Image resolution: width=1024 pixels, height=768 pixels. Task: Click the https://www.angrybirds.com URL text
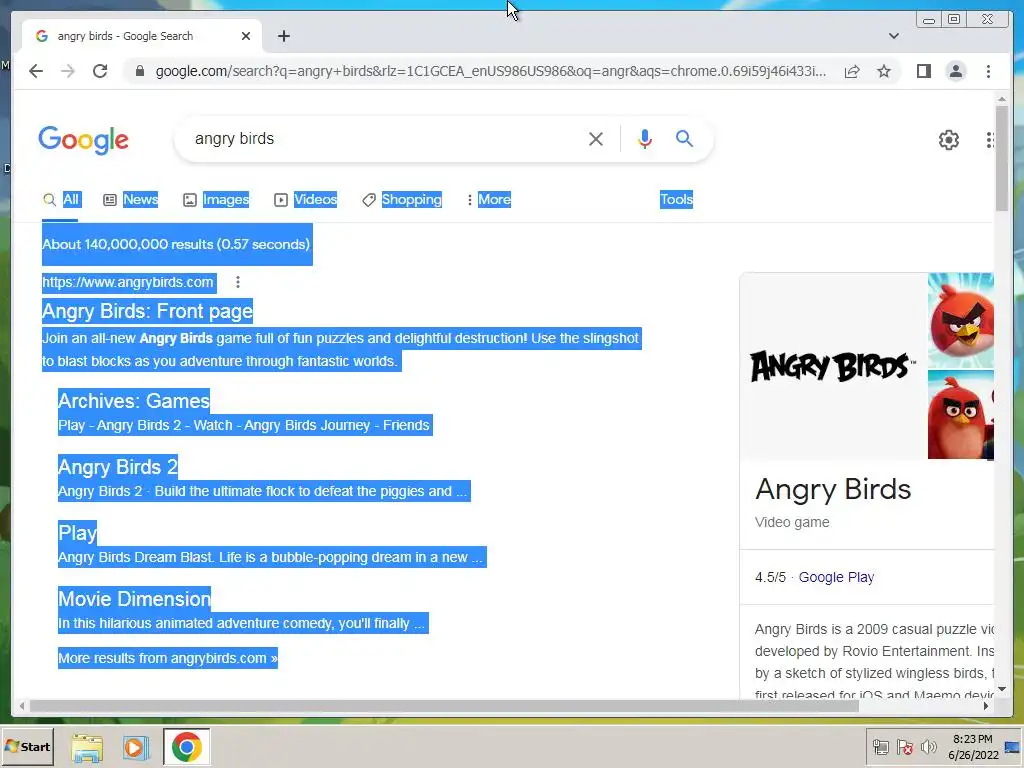(128, 282)
